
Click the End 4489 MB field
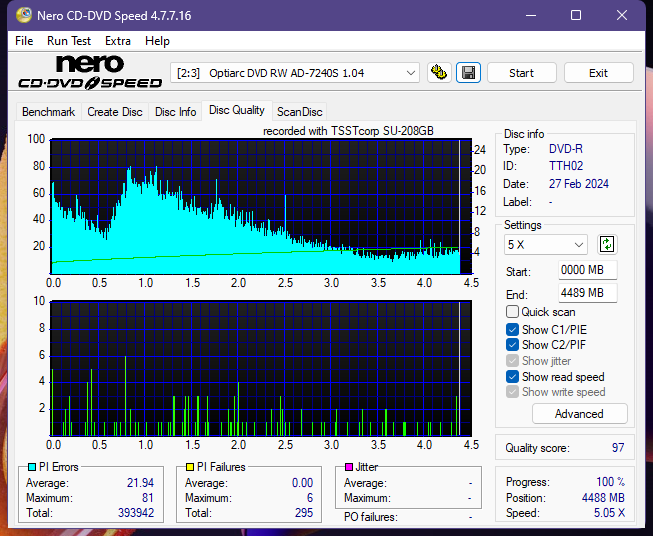point(588,293)
